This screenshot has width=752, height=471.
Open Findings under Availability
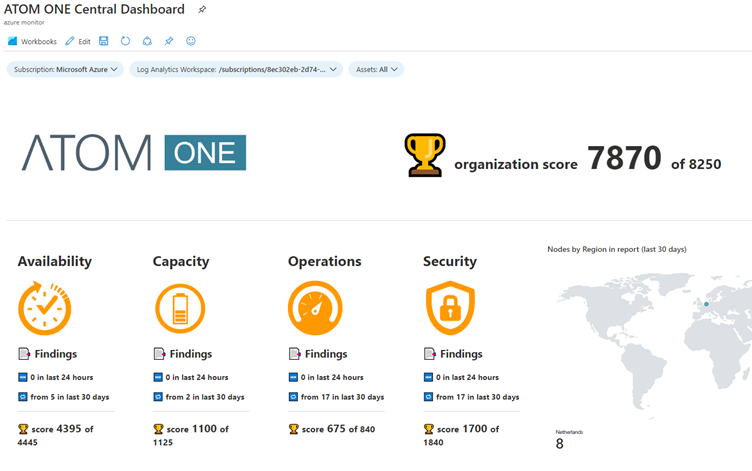click(47, 354)
